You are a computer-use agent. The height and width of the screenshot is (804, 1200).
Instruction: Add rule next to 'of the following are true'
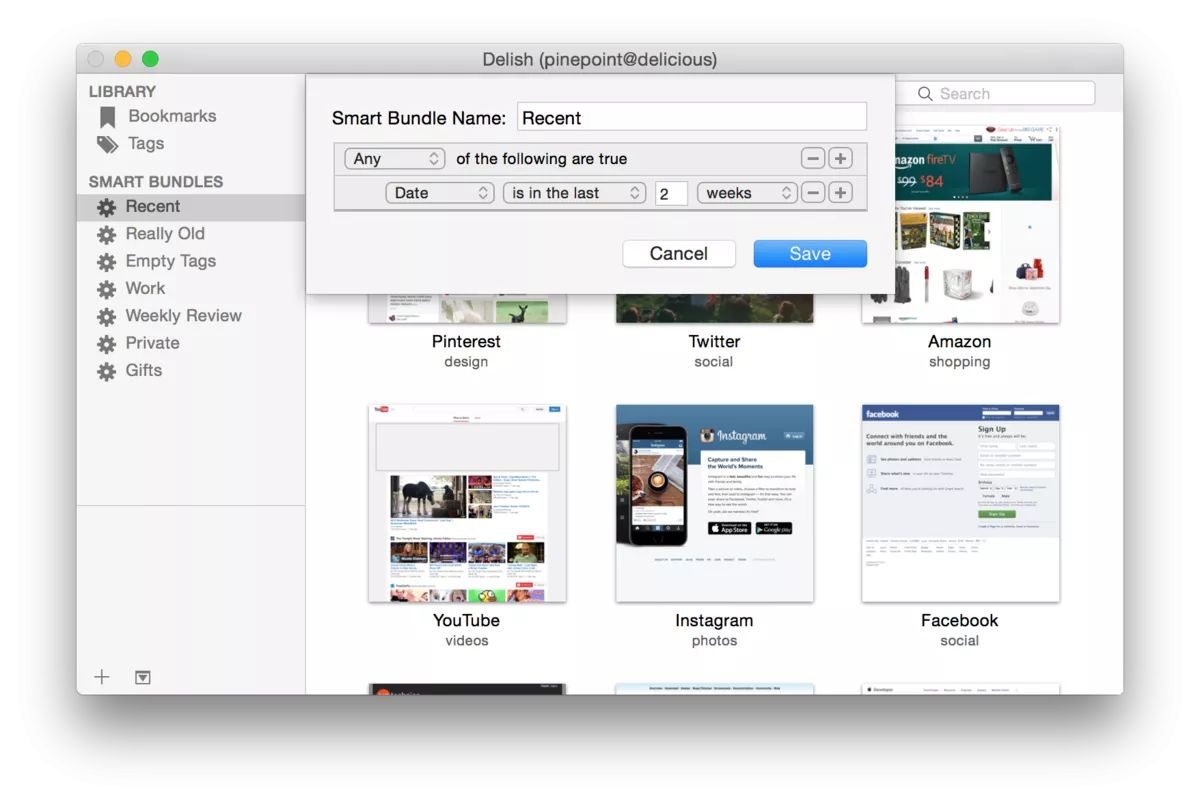pos(841,159)
